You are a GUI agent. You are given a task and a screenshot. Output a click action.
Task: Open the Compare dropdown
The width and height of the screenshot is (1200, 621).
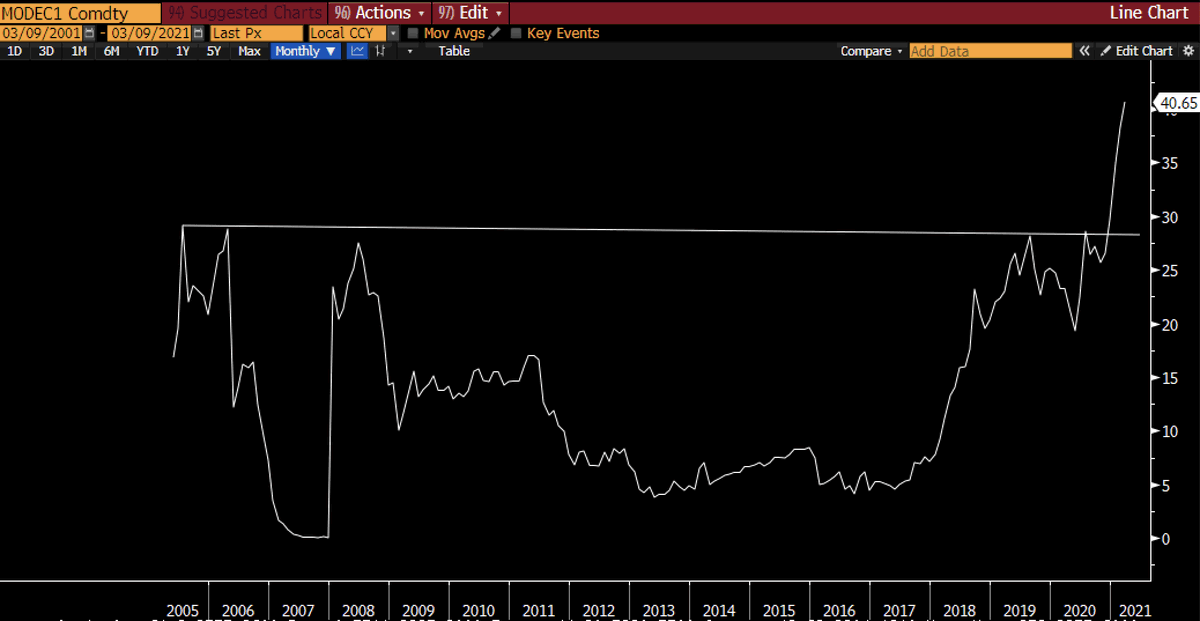click(871, 51)
